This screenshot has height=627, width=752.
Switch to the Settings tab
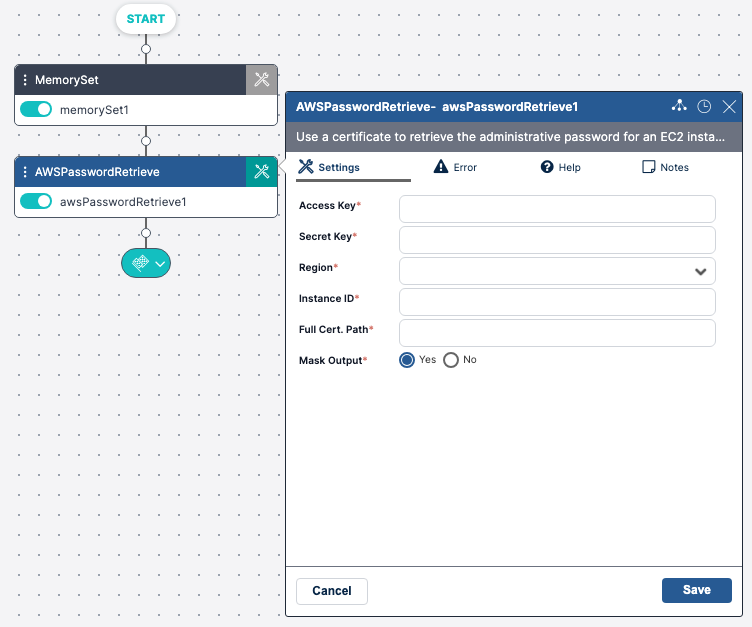353,167
